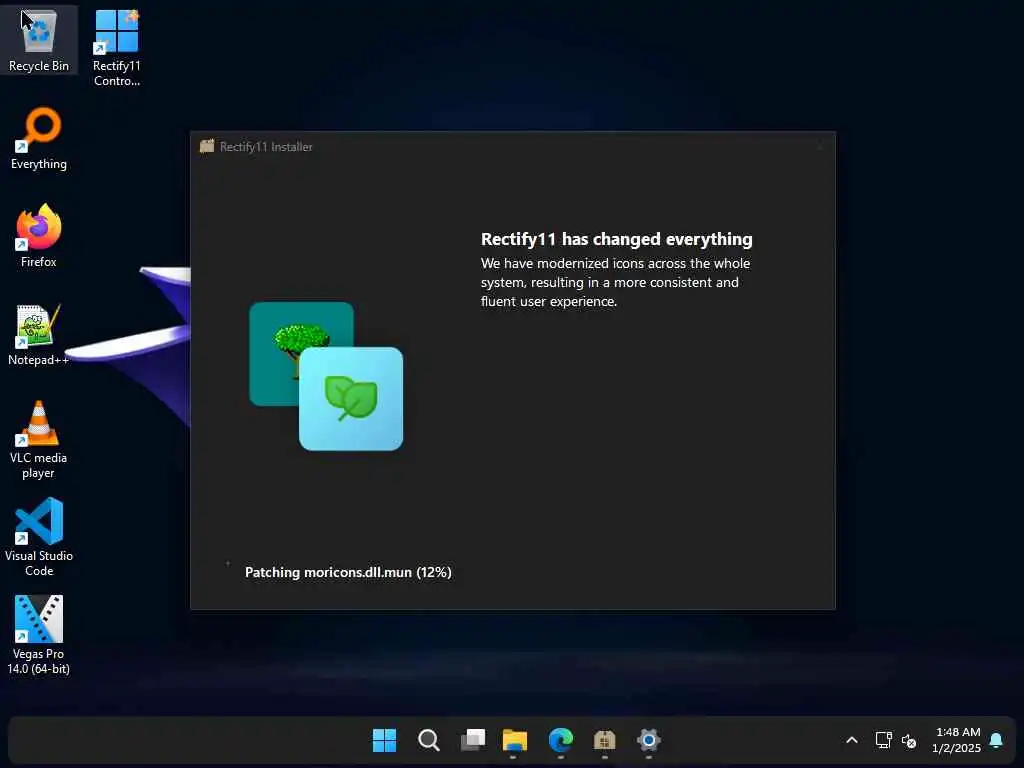Open the Windows Start menu
Viewport: 1024px width, 768px height.
click(x=384, y=740)
